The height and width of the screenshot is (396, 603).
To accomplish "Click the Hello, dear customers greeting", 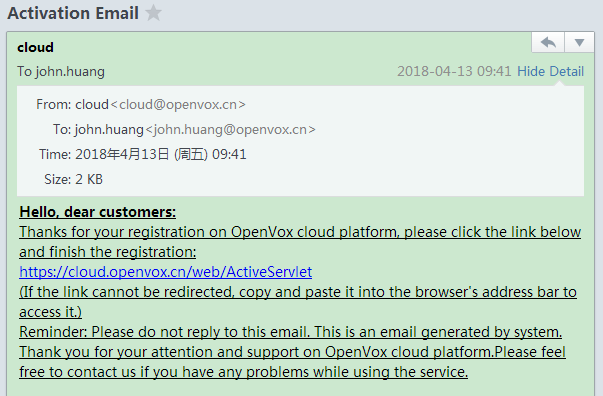I will pyautogui.click(x=98, y=212).
